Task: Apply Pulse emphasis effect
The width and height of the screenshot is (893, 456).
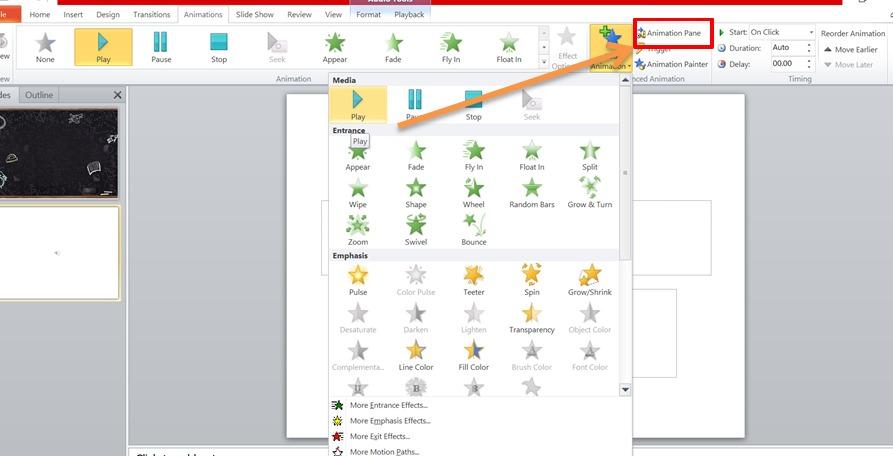Action: click(358, 280)
